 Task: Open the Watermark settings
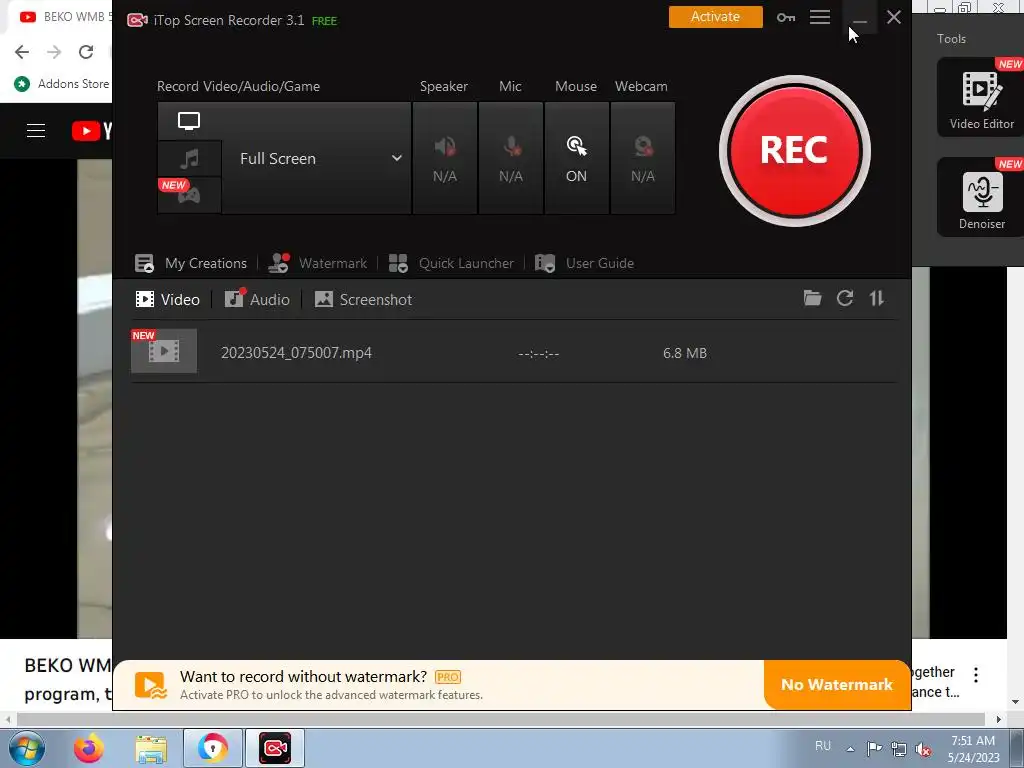tap(318, 263)
